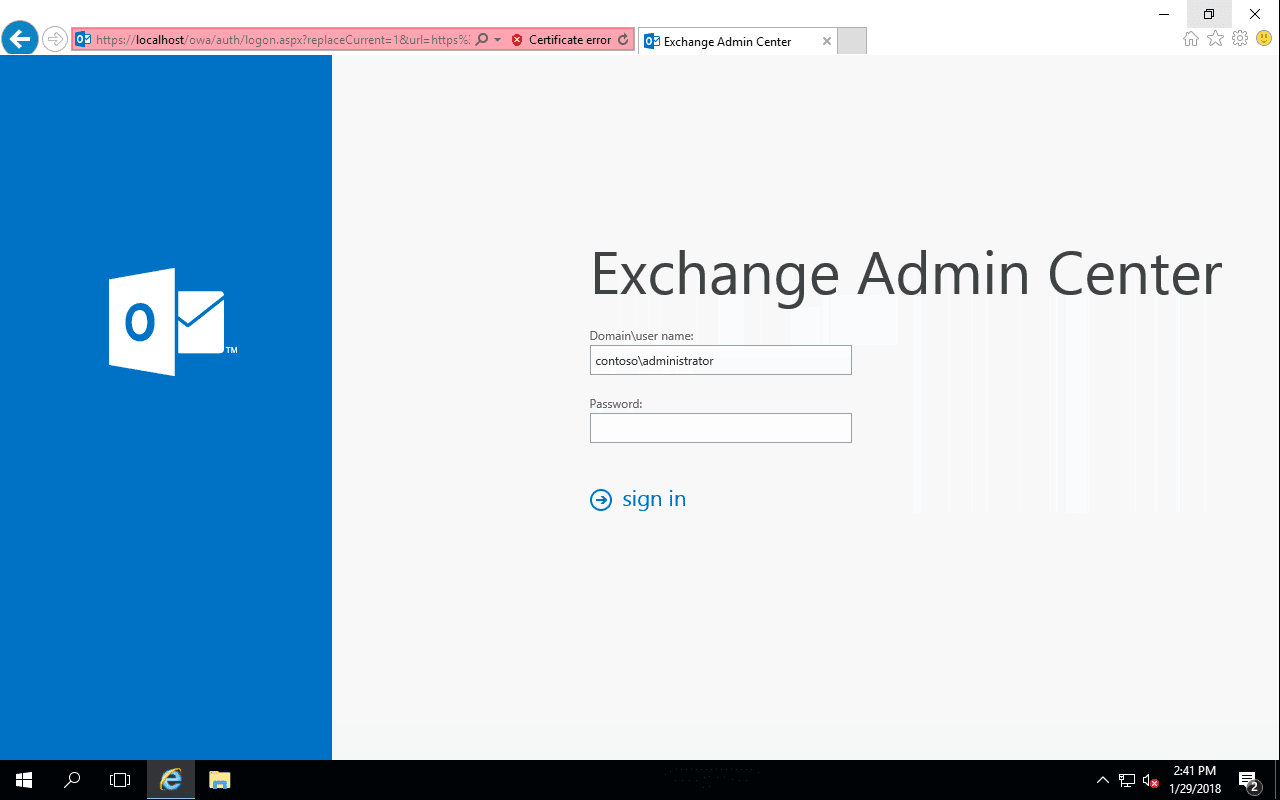
Task: Click the Refresh page icon
Action: 623,40
